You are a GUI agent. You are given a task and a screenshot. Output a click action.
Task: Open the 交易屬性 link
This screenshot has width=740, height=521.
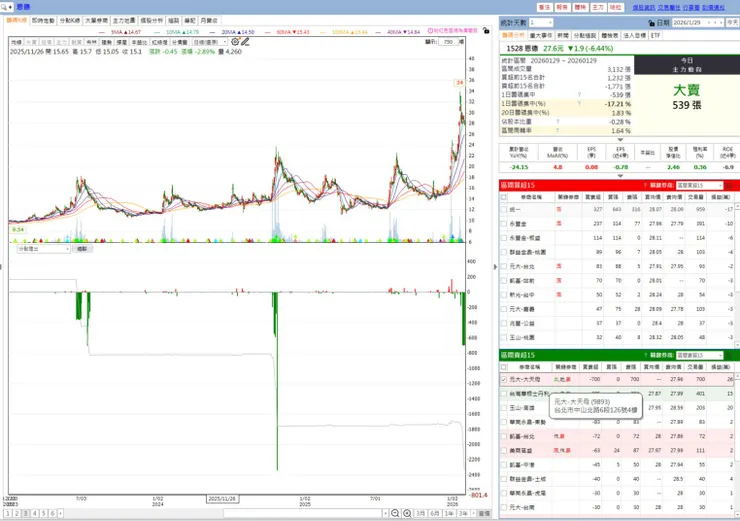pyautogui.click(x=669, y=8)
